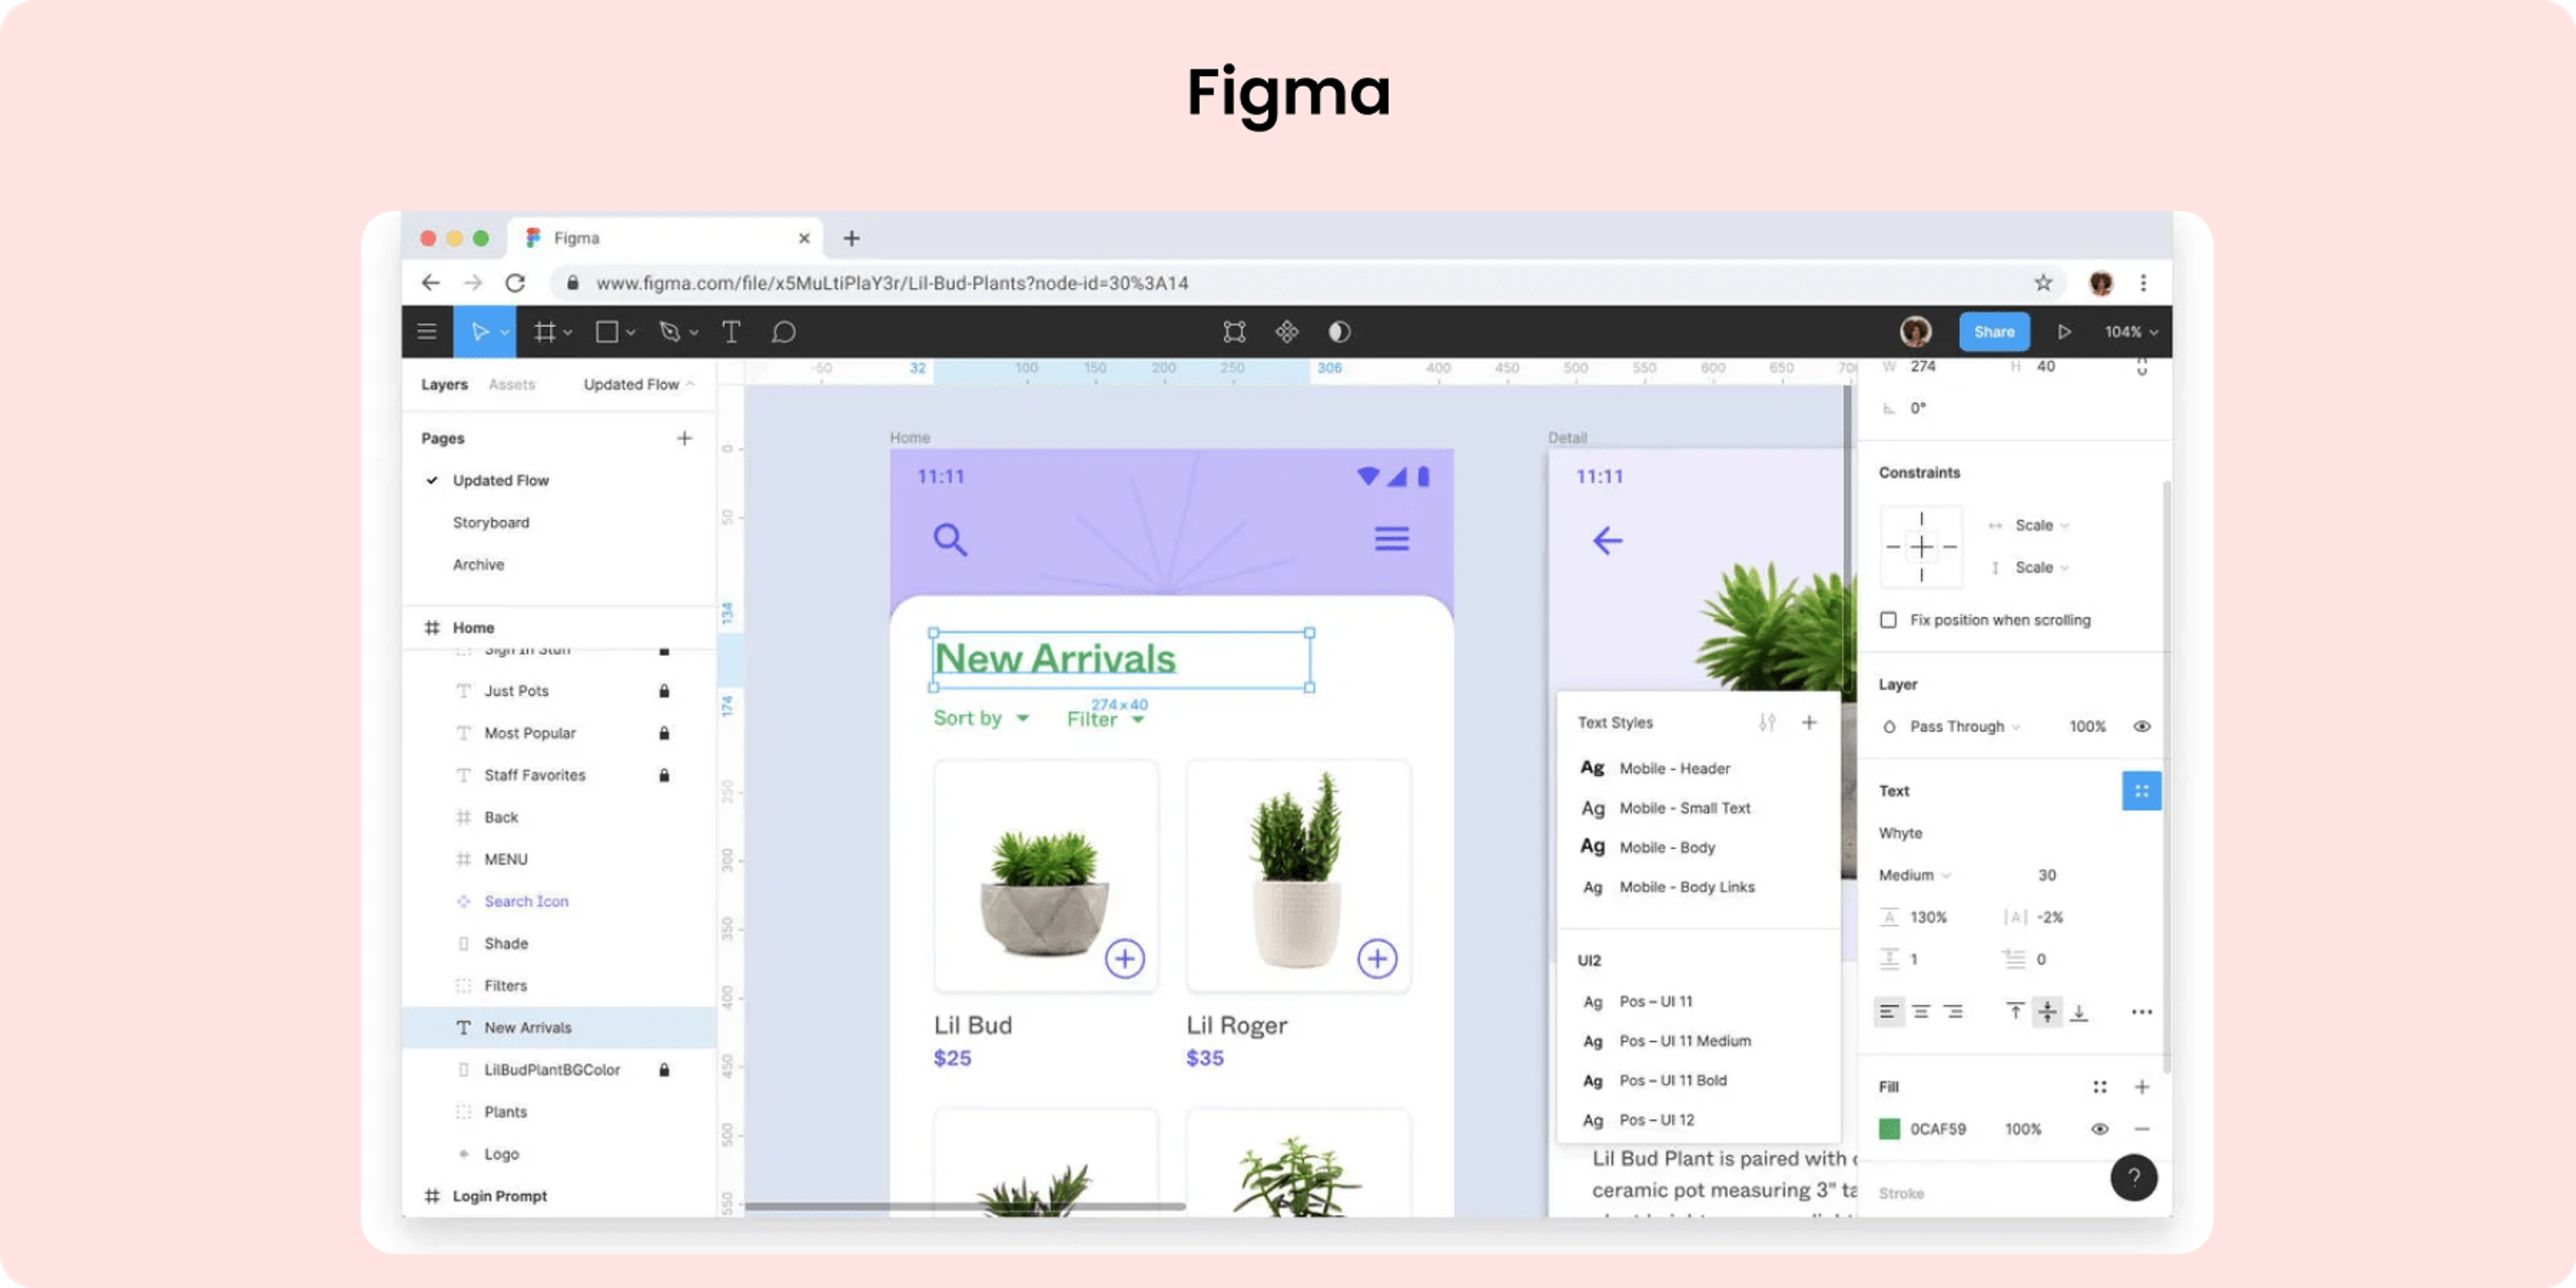Add a new fill with plus

2141,1087
